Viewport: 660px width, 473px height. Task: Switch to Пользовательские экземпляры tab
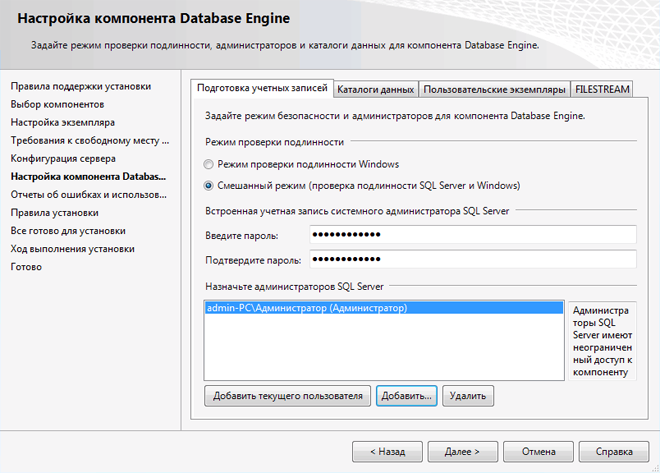click(x=494, y=89)
